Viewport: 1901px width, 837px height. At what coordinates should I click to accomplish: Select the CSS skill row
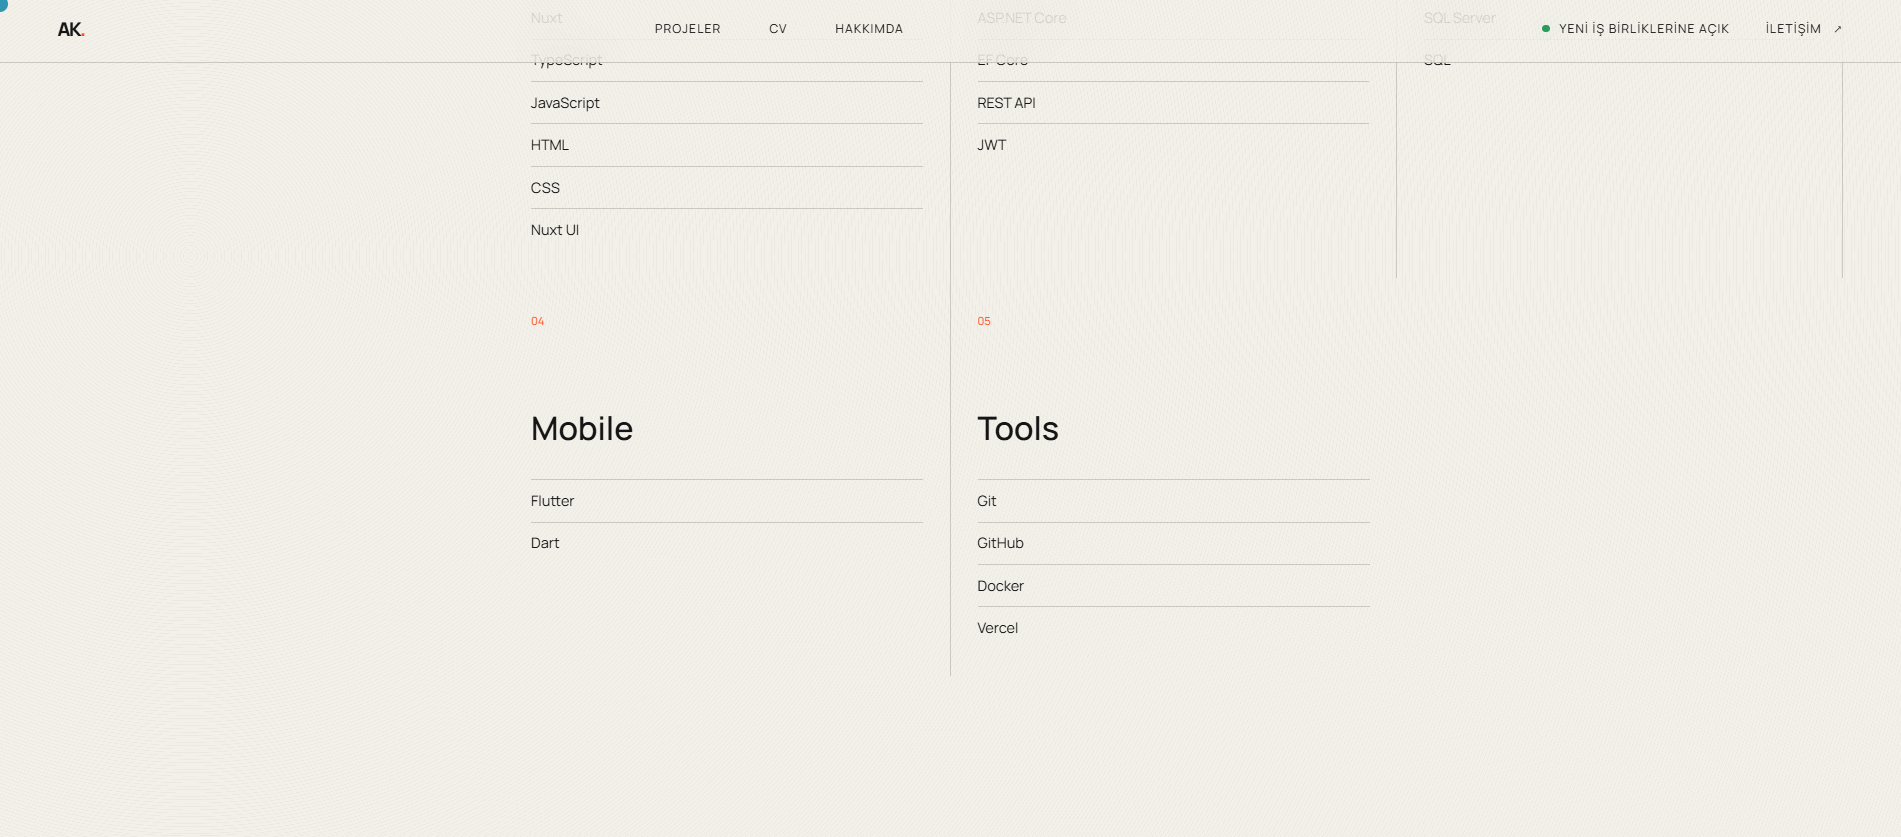pyautogui.click(x=726, y=188)
